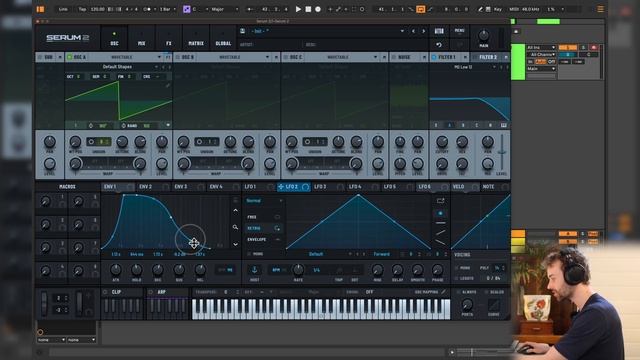Toggle FILTER 1 power button

point(434,57)
